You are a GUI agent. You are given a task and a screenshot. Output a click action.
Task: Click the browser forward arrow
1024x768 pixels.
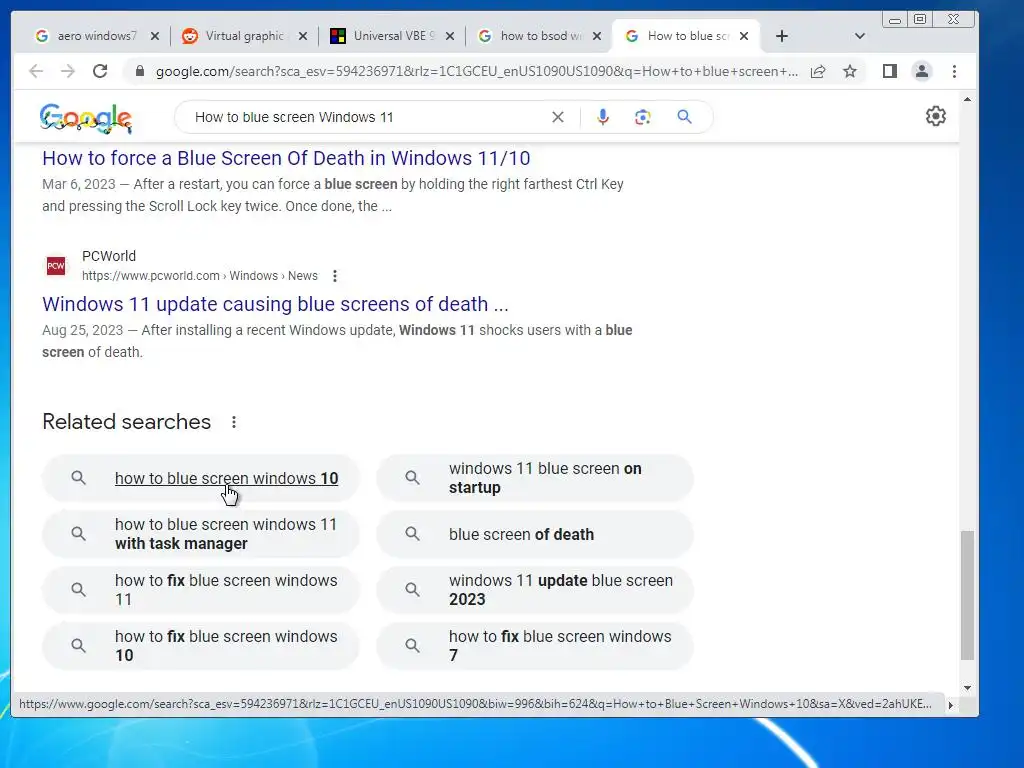click(68, 71)
